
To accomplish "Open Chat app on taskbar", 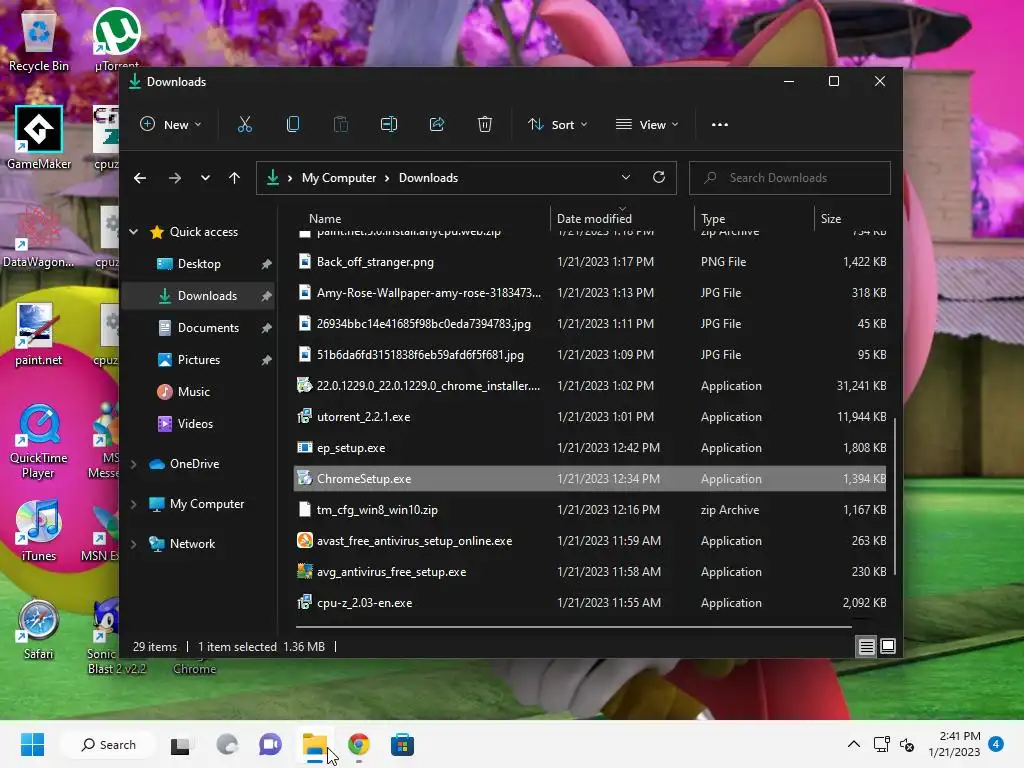I will click(270, 744).
